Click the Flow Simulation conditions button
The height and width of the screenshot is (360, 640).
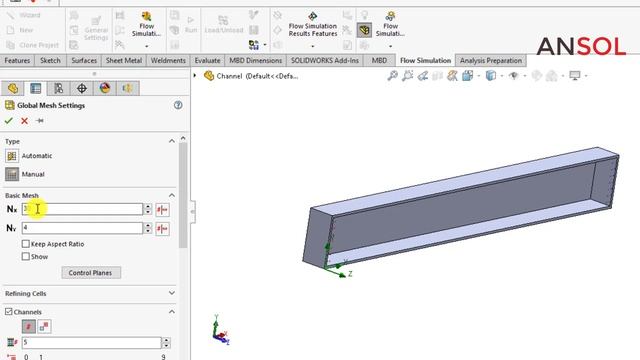(146, 24)
